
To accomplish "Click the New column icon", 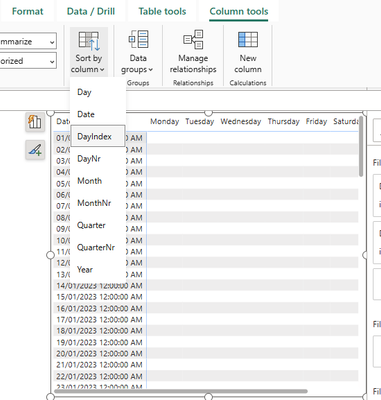I will click(248, 40).
